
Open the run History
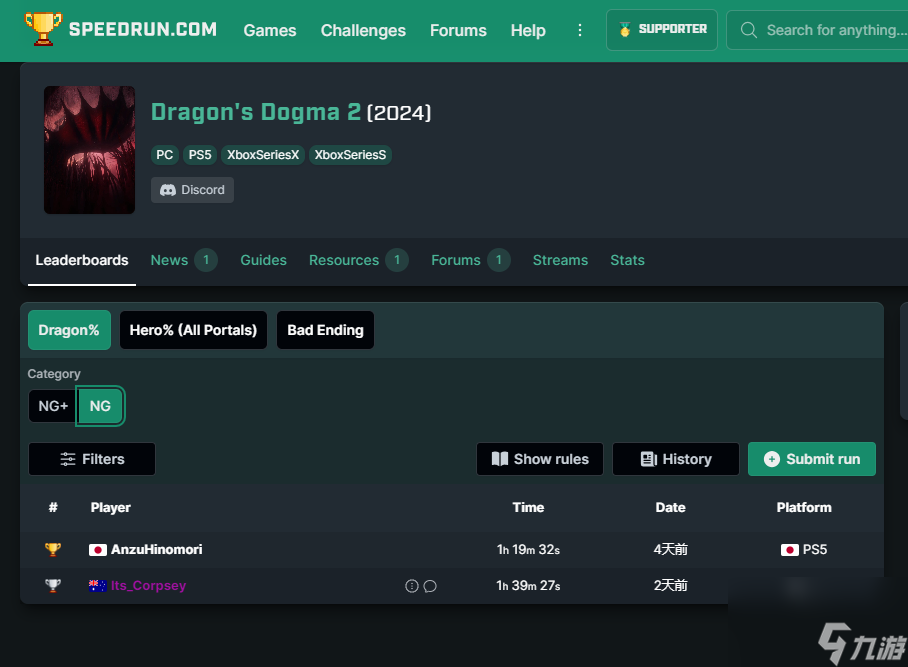tap(676, 459)
